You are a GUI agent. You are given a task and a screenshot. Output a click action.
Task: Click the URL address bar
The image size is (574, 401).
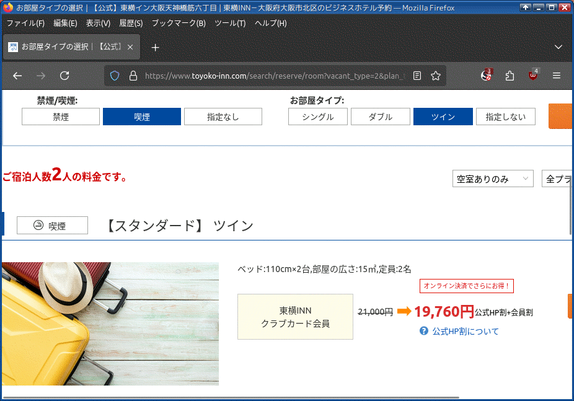(275, 76)
